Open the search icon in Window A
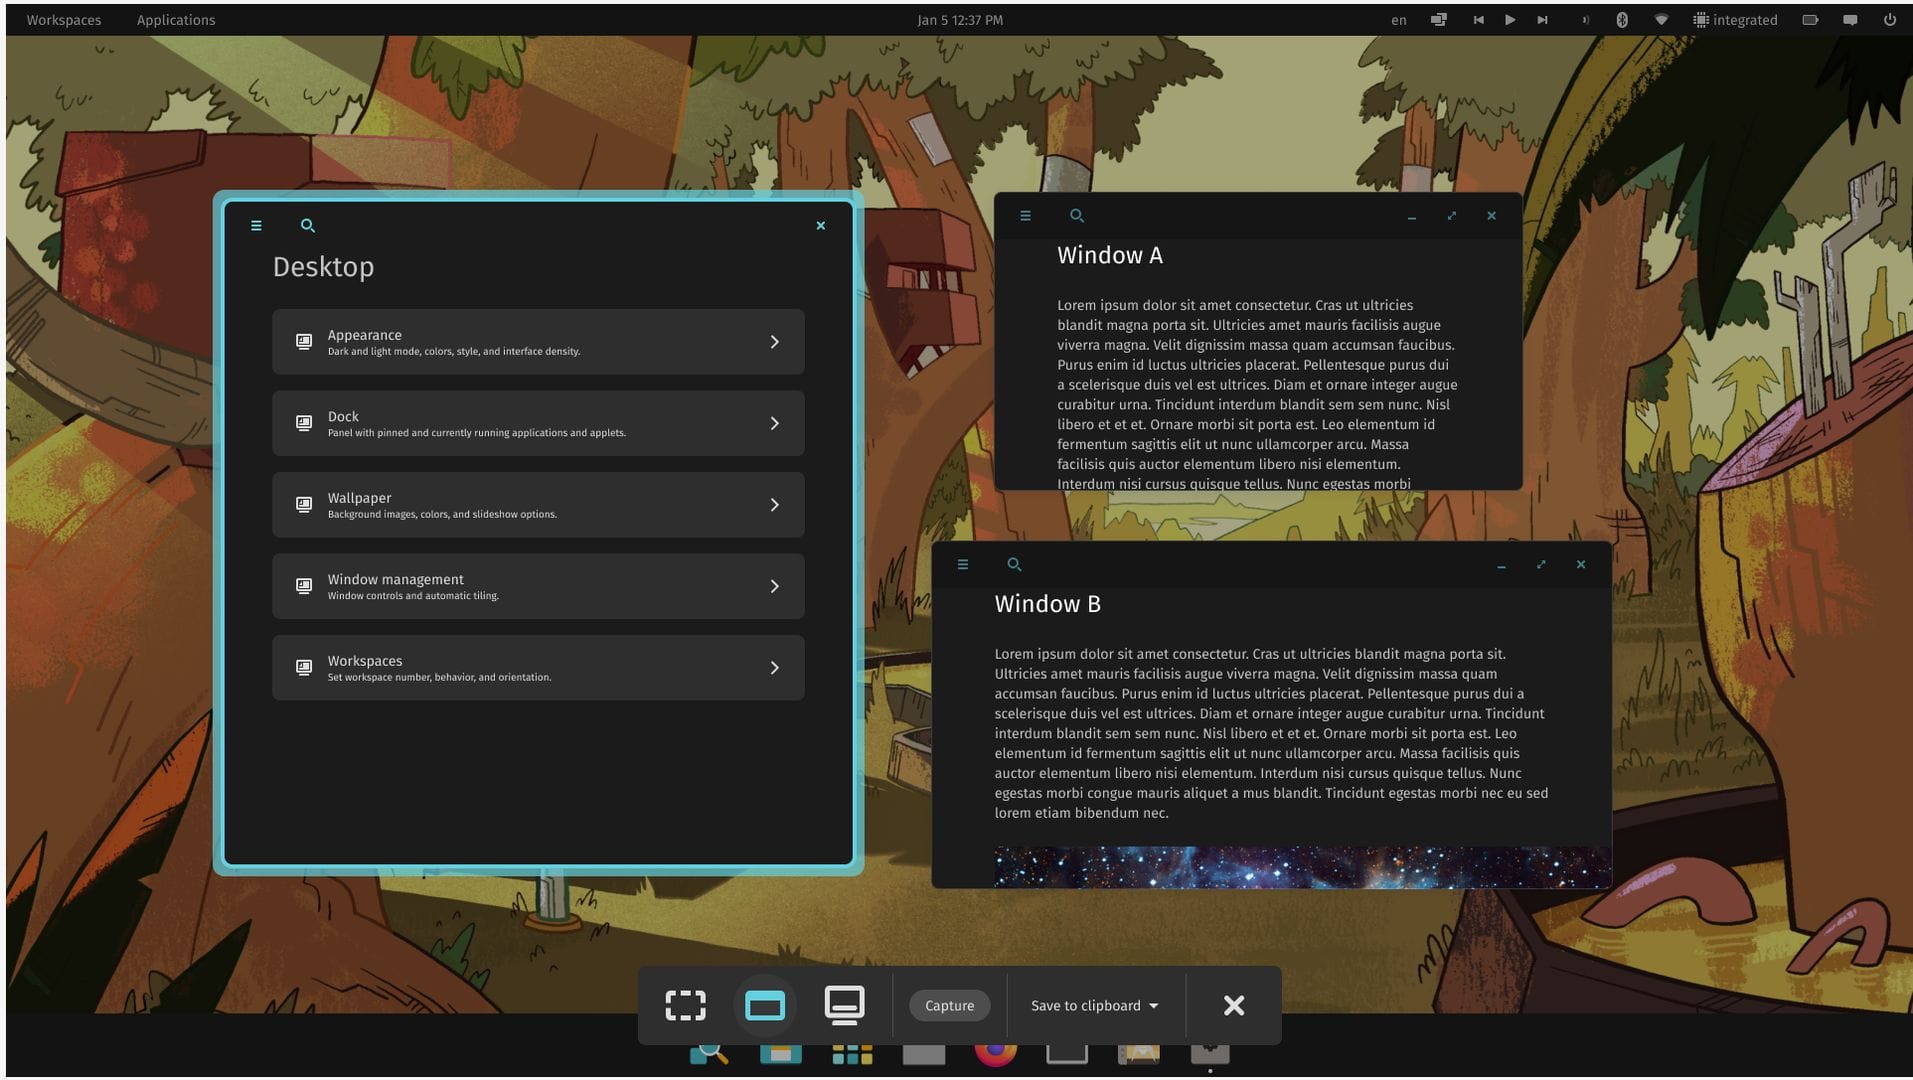Screen dimensions: 1913x1080 click(x=1077, y=215)
